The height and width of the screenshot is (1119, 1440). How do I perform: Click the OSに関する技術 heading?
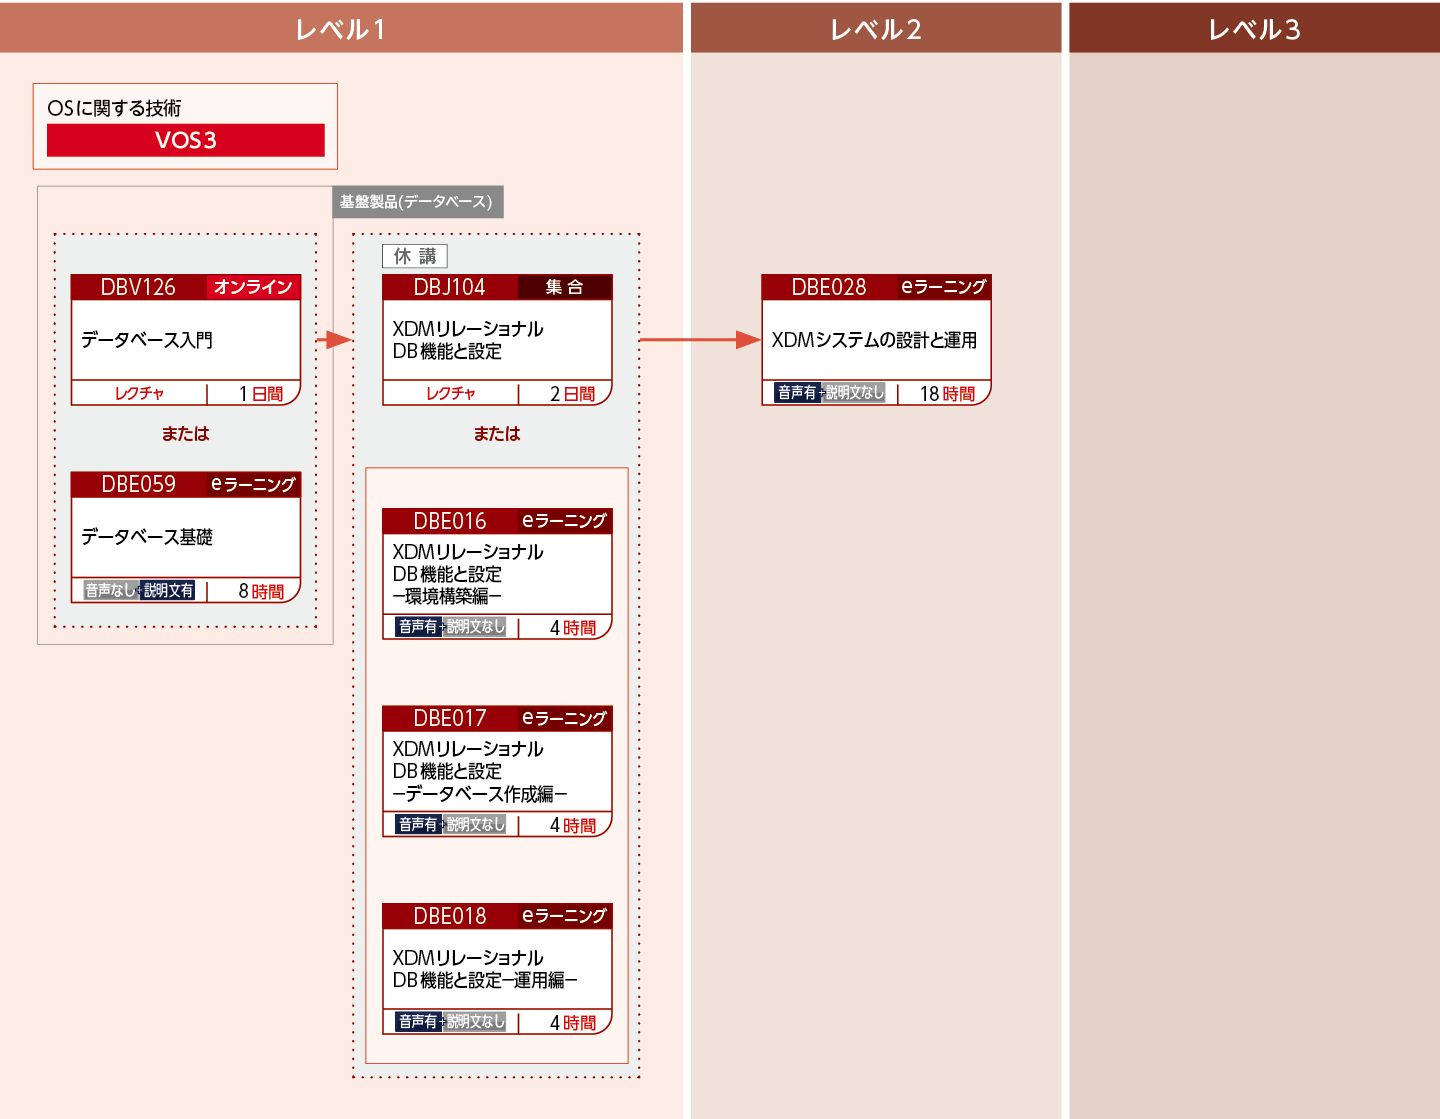tap(115, 108)
